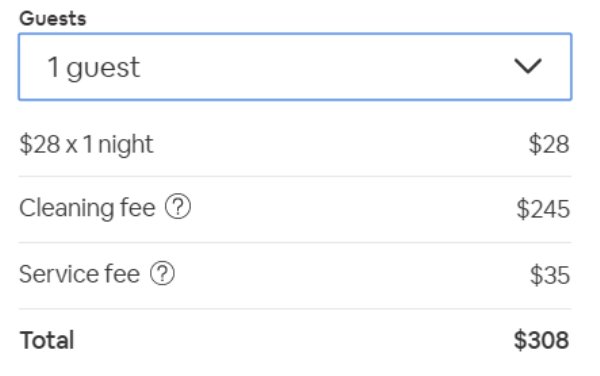Click the Cleaning fee label
Image resolution: width=600 pixels, height=376 pixels.
pyautogui.click(x=87, y=208)
